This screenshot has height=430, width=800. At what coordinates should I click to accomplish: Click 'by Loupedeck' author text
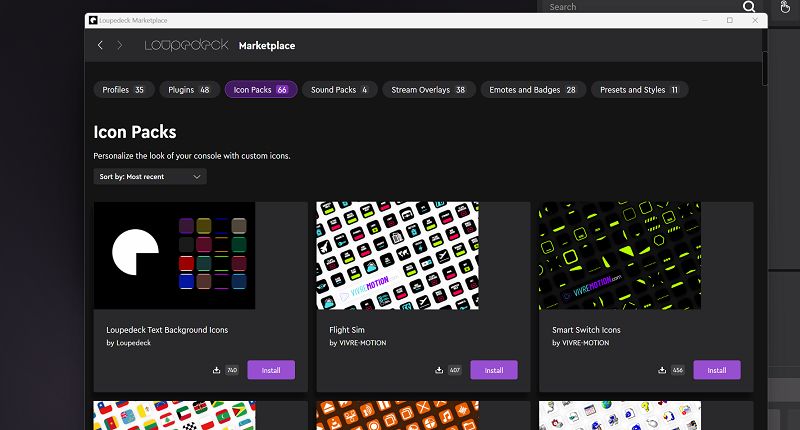[x=129, y=343]
